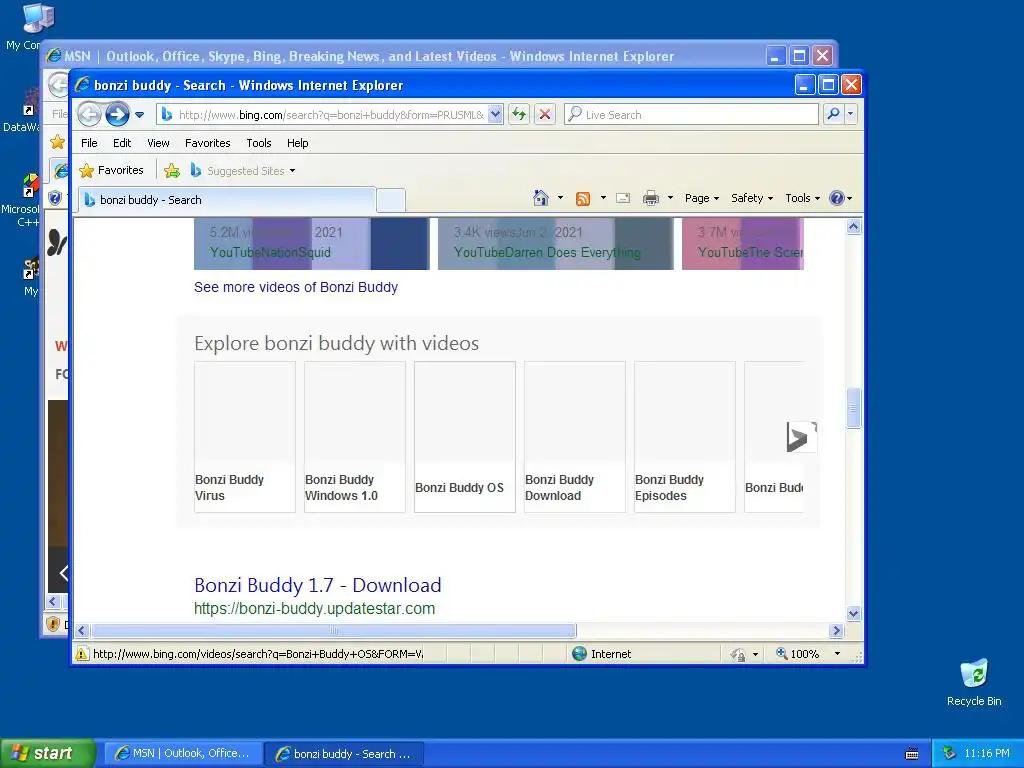Open the Favorites menu

208,143
